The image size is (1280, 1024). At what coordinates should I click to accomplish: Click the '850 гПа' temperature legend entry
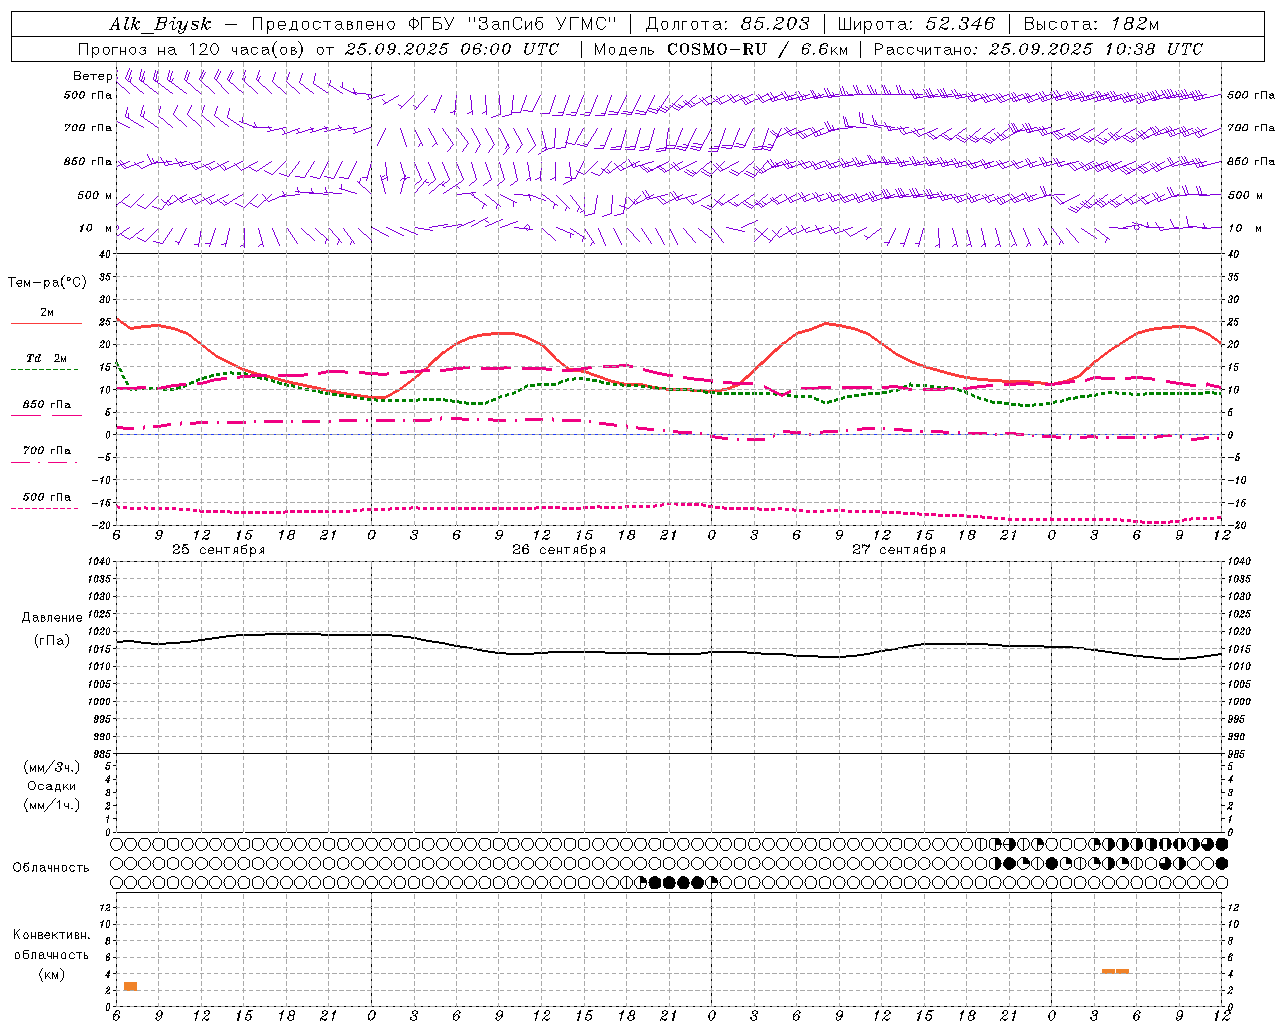point(47,405)
